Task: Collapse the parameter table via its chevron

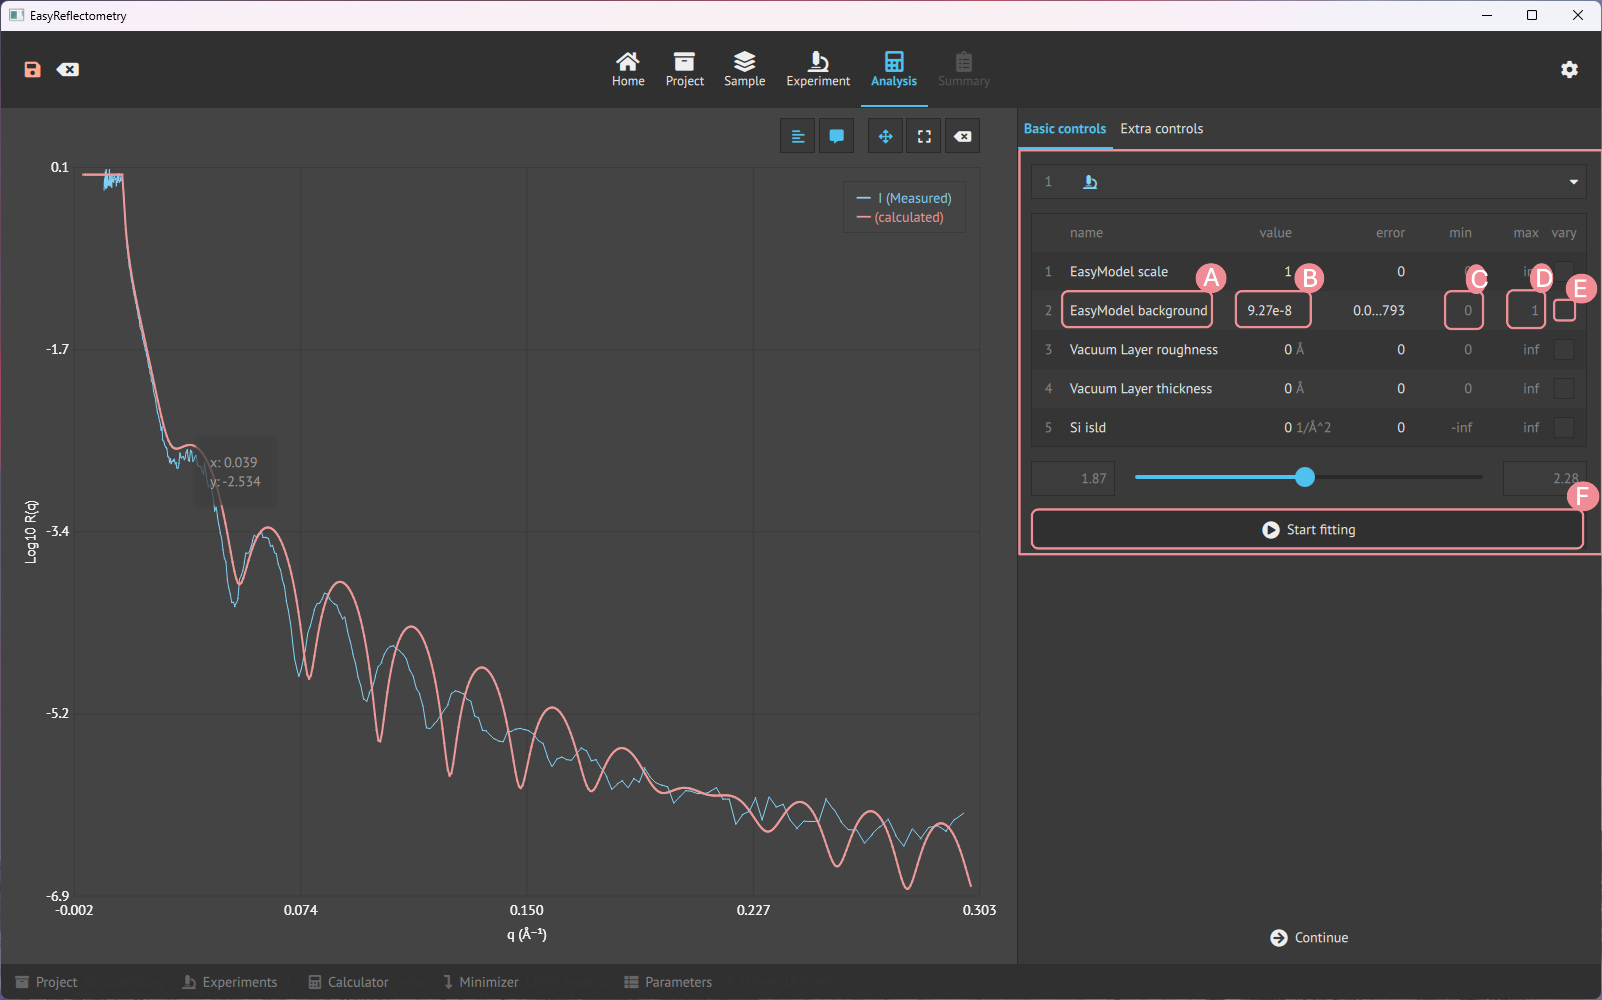Action: click(x=1573, y=181)
